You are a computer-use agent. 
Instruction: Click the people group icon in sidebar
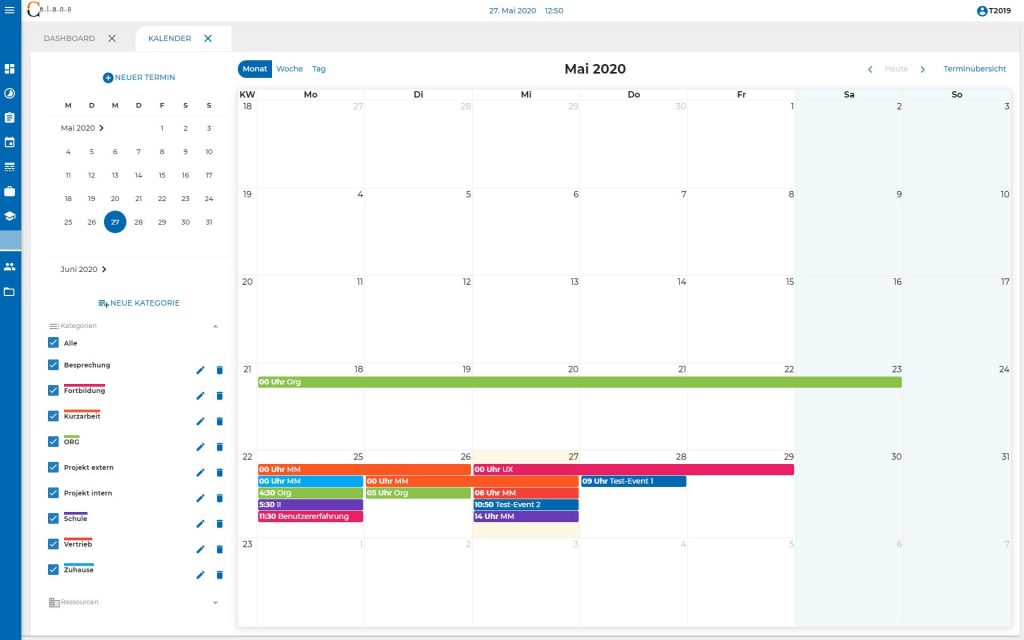(x=10, y=267)
